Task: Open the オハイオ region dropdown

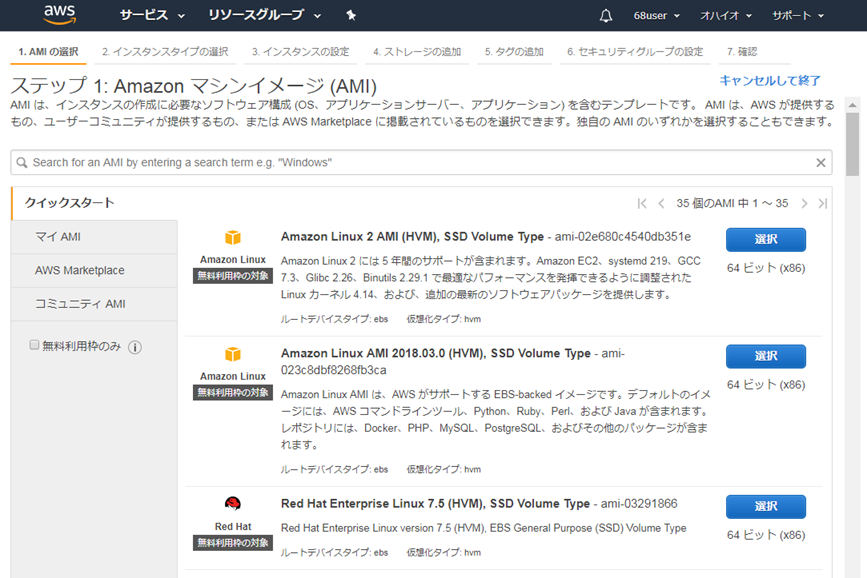Action: click(x=725, y=16)
